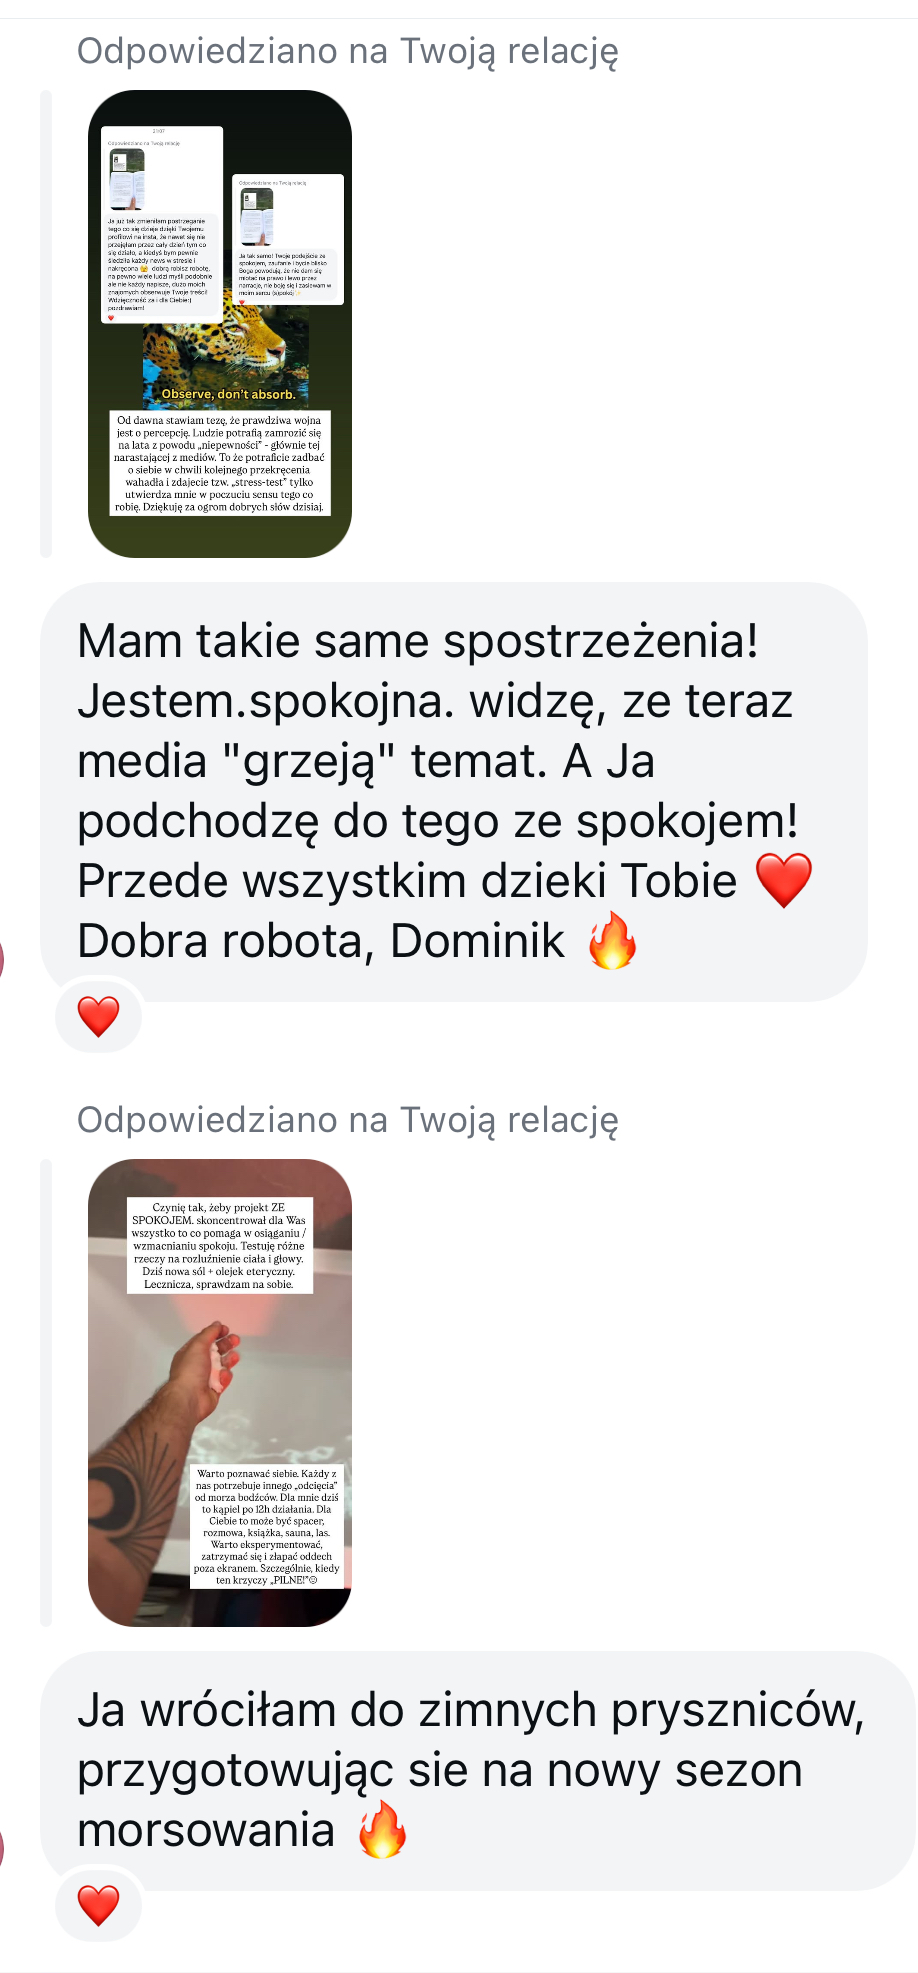Click the "Czynię tak, żeby projekt ZE SPOKOJEM" text box
Screen dimensions: 918x1973
(220, 1246)
